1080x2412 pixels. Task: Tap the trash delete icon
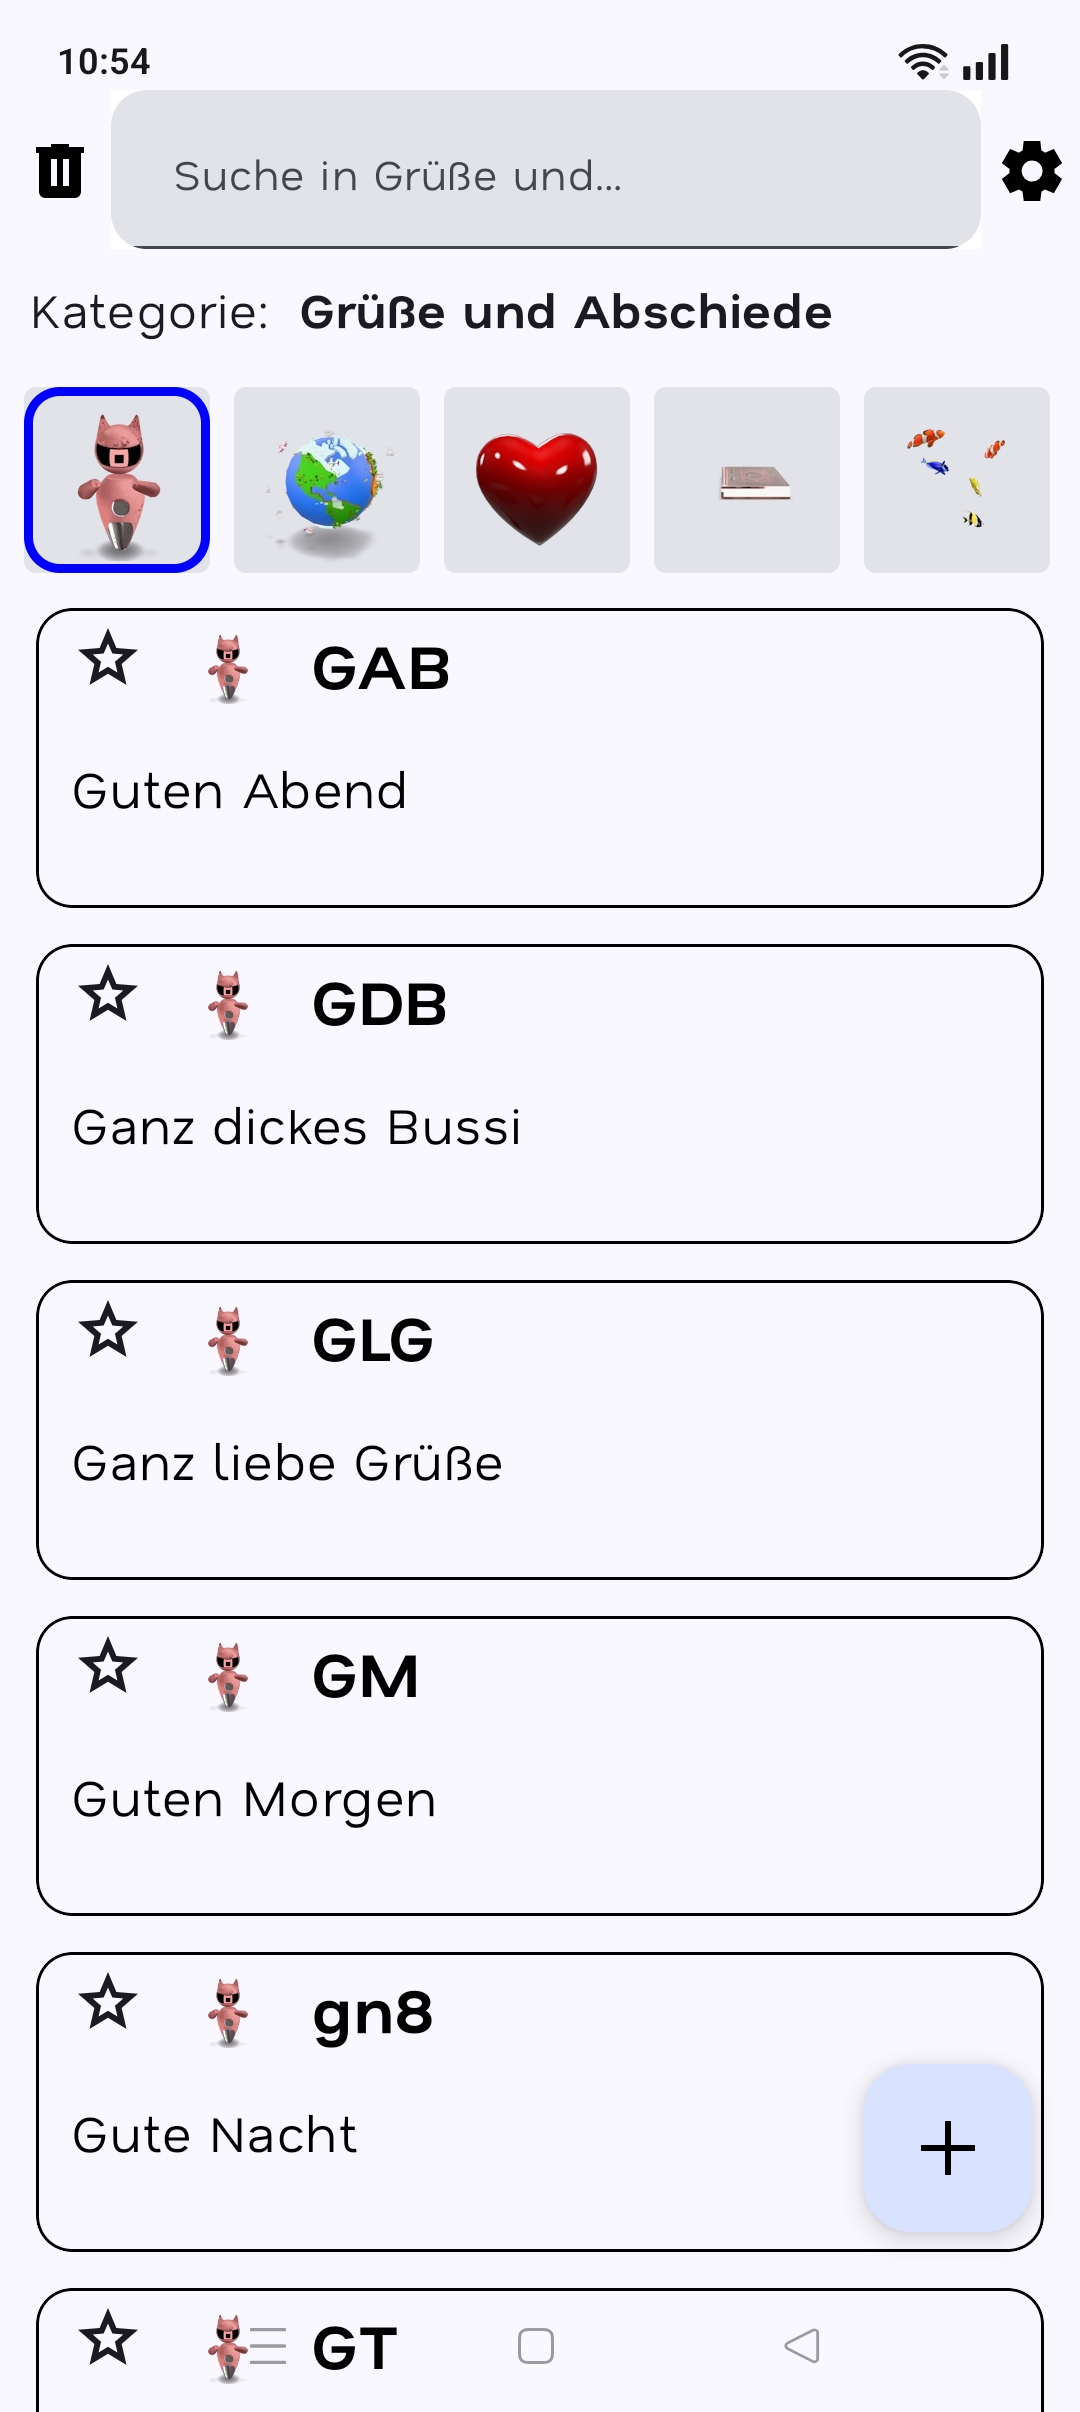(60, 171)
